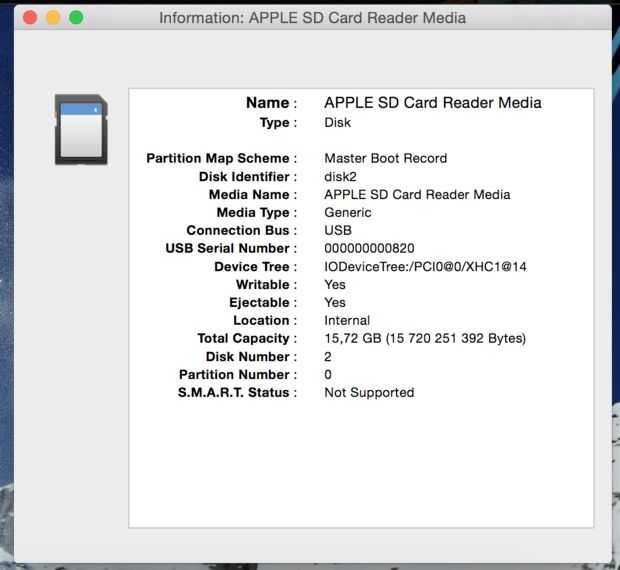
Task: Click the SD card disk icon
Action: 81,130
